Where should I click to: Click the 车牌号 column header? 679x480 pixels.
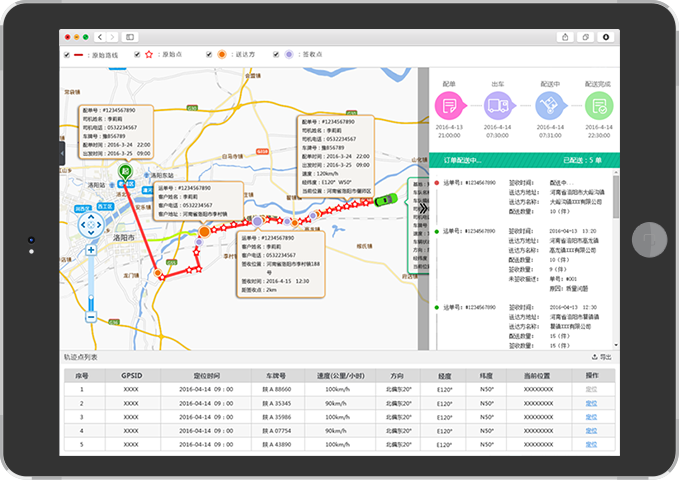[276, 376]
